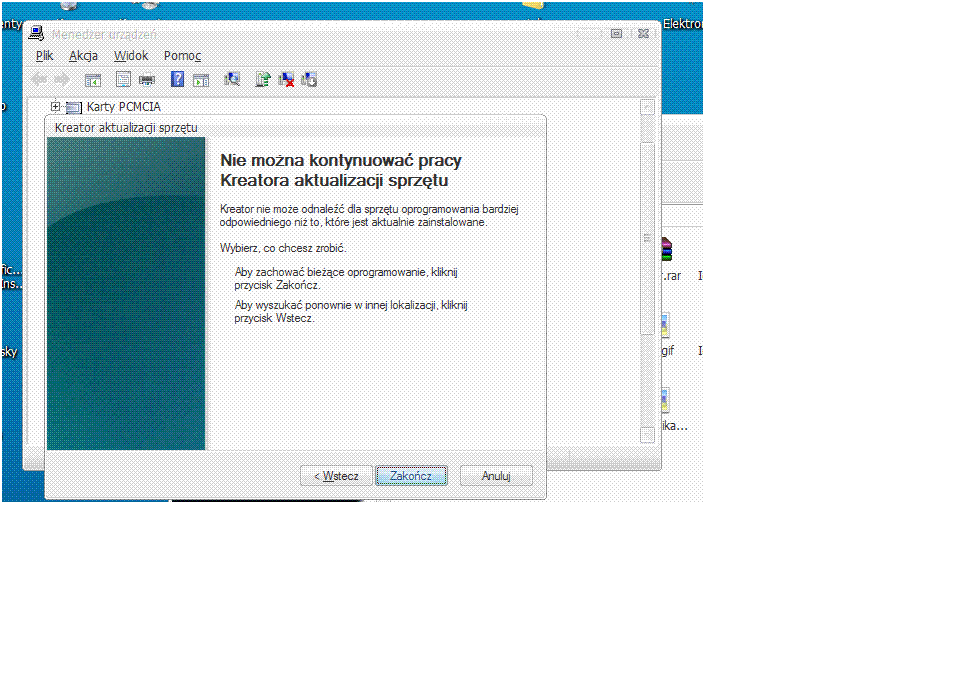Open Help with the blue question mark icon
Screen dimensions: 958x678
177,79
